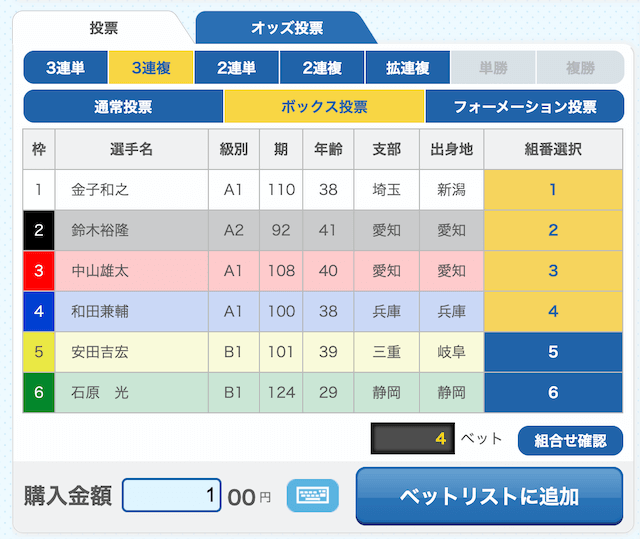Click the disabled 複勝 tab
Image resolution: width=640 pixels, height=539 pixels.
580,67
